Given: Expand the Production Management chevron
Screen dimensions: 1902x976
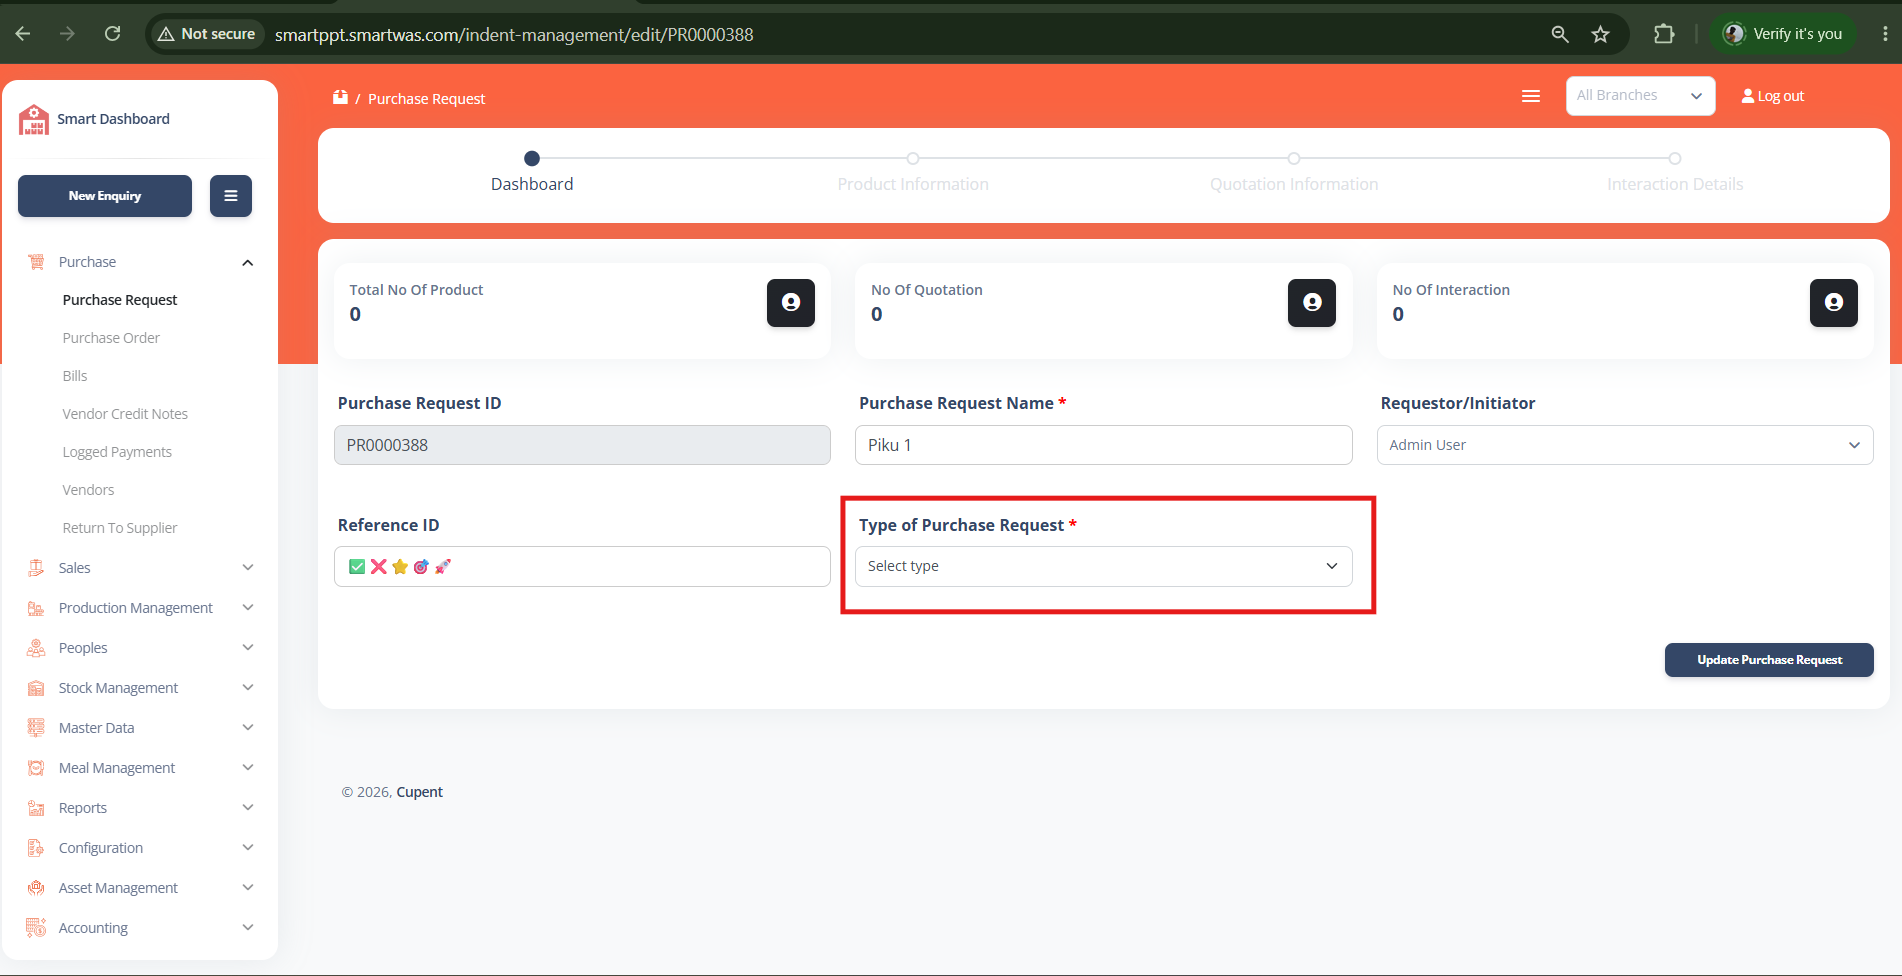Looking at the screenshot, I should pos(248,608).
